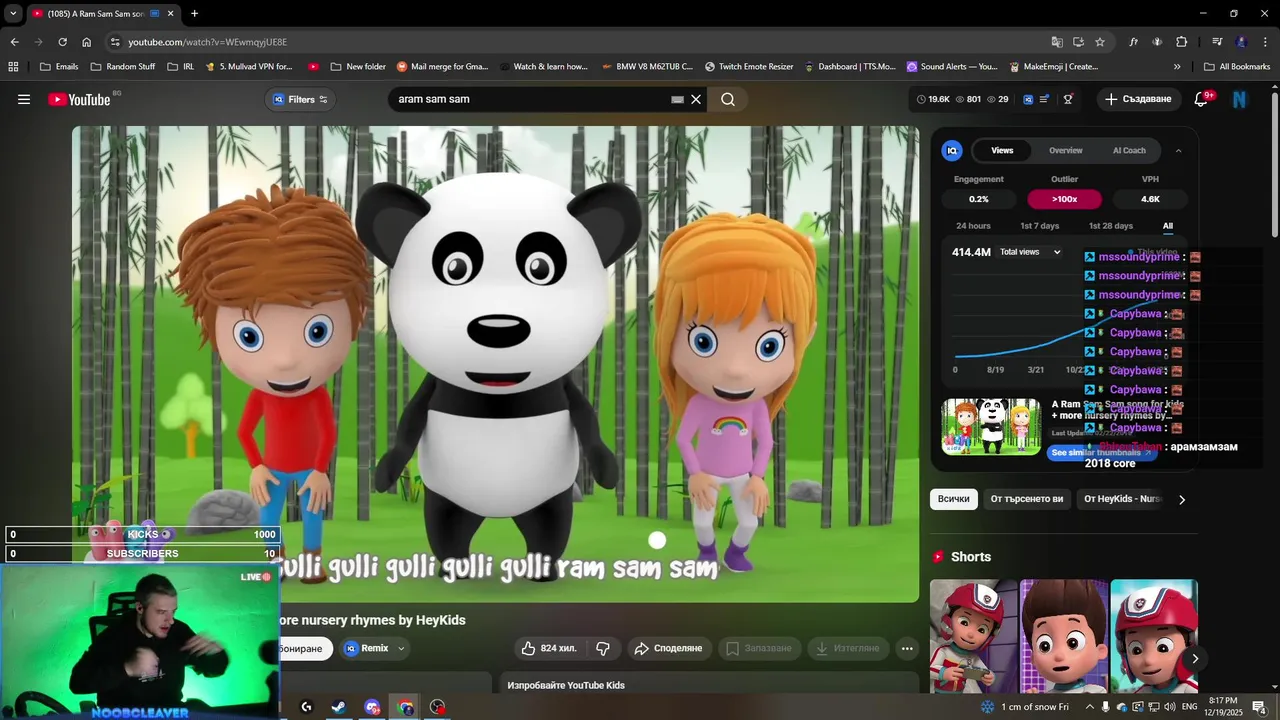Click the browser address bar
Viewport: 1280px width, 720px height.
coord(580,42)
